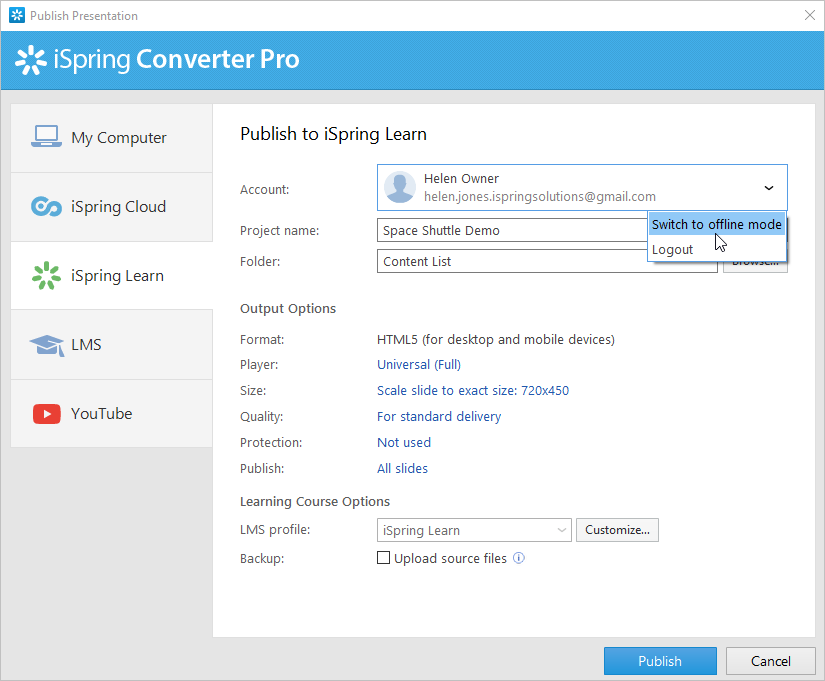The width and height of the screenshot is (825, 681).
Task: Click the My Computer laptop icon
Action: coord(46,136)
